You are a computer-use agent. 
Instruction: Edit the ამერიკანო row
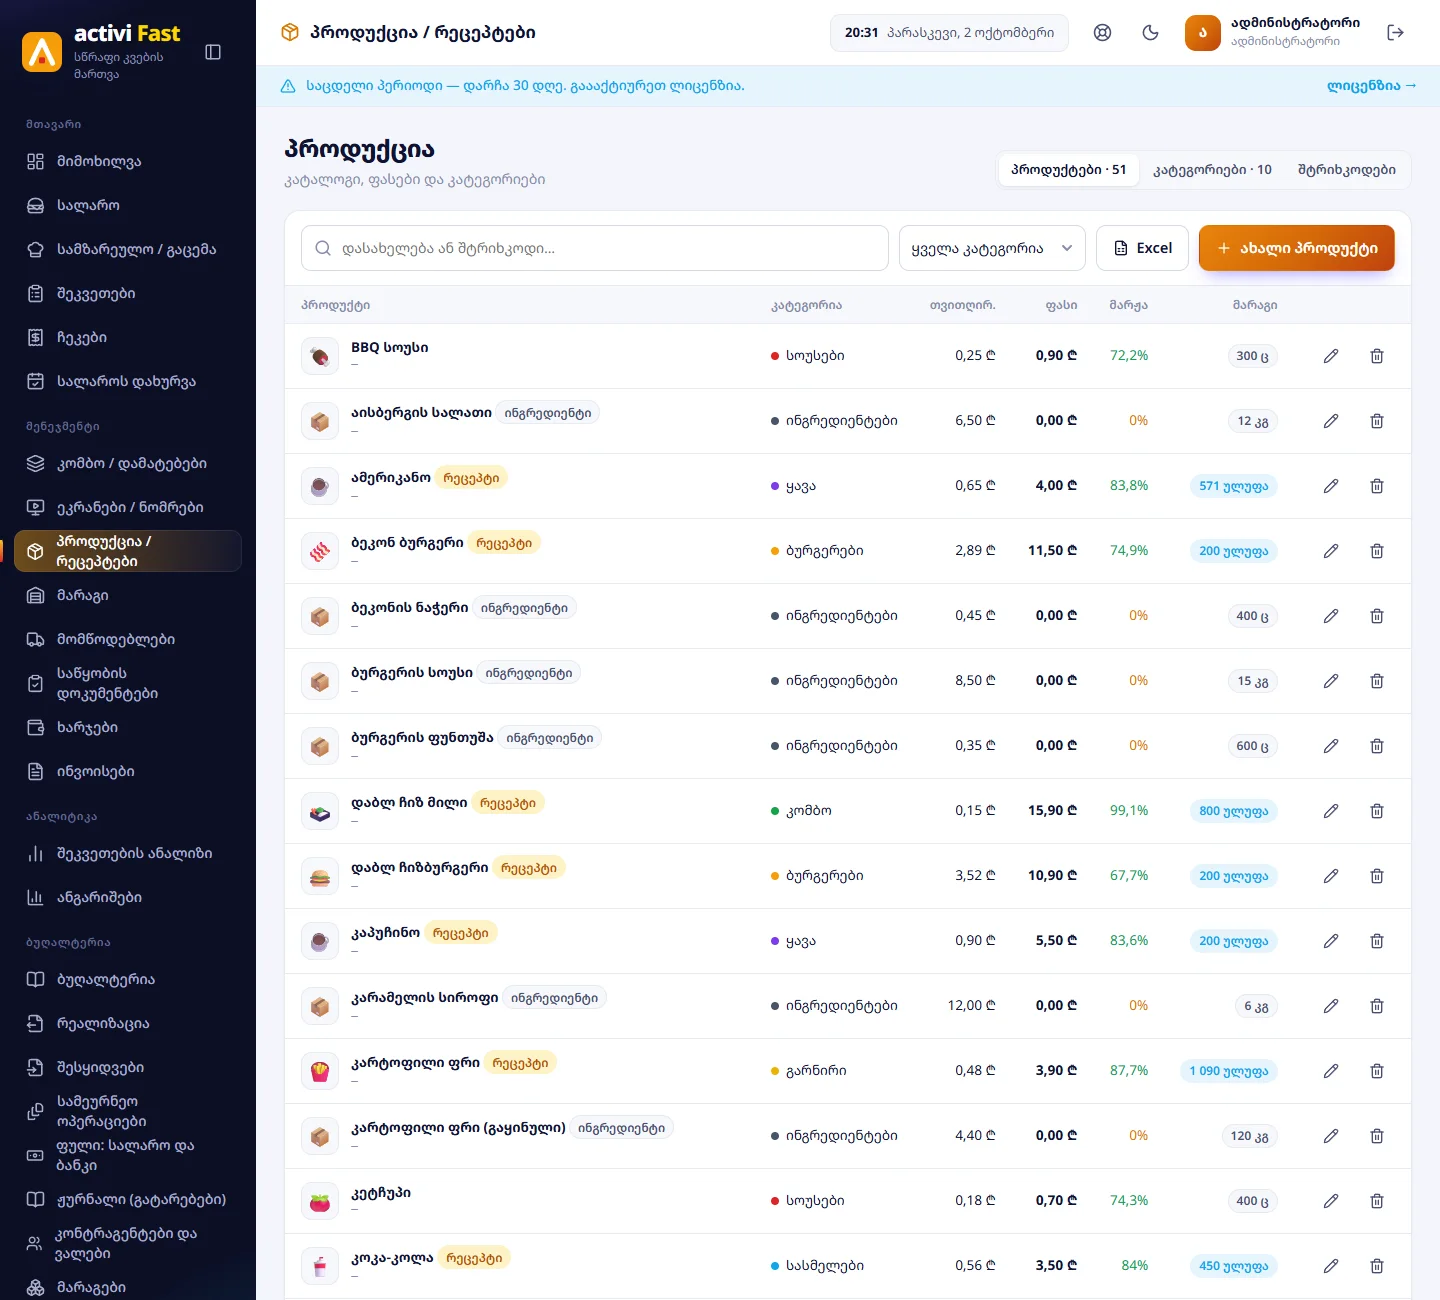click(x=1331, y=486)
